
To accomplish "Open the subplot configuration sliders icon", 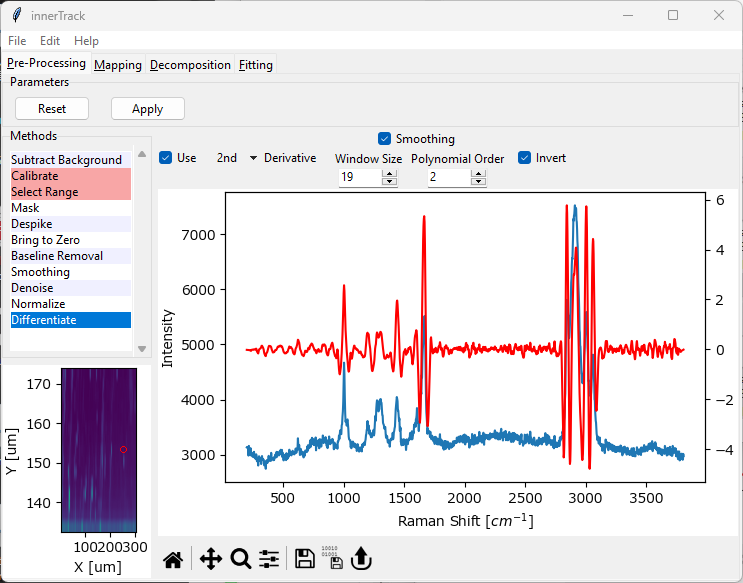I will click(x=269, y=559).
